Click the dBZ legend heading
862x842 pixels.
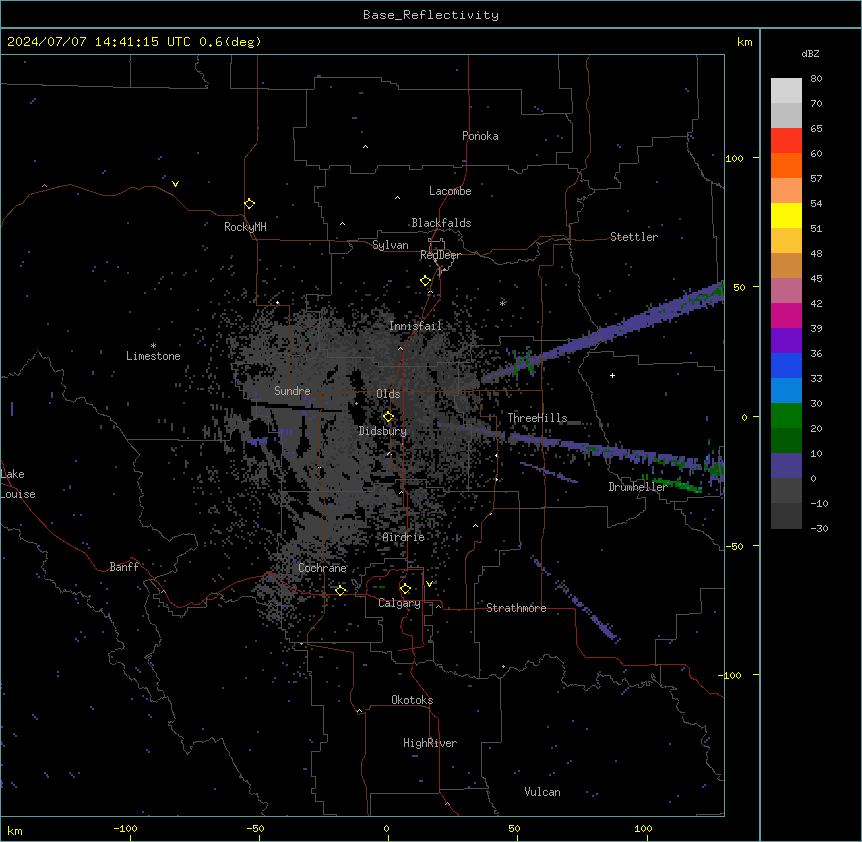pyautogui.click(x=810, y=53)
